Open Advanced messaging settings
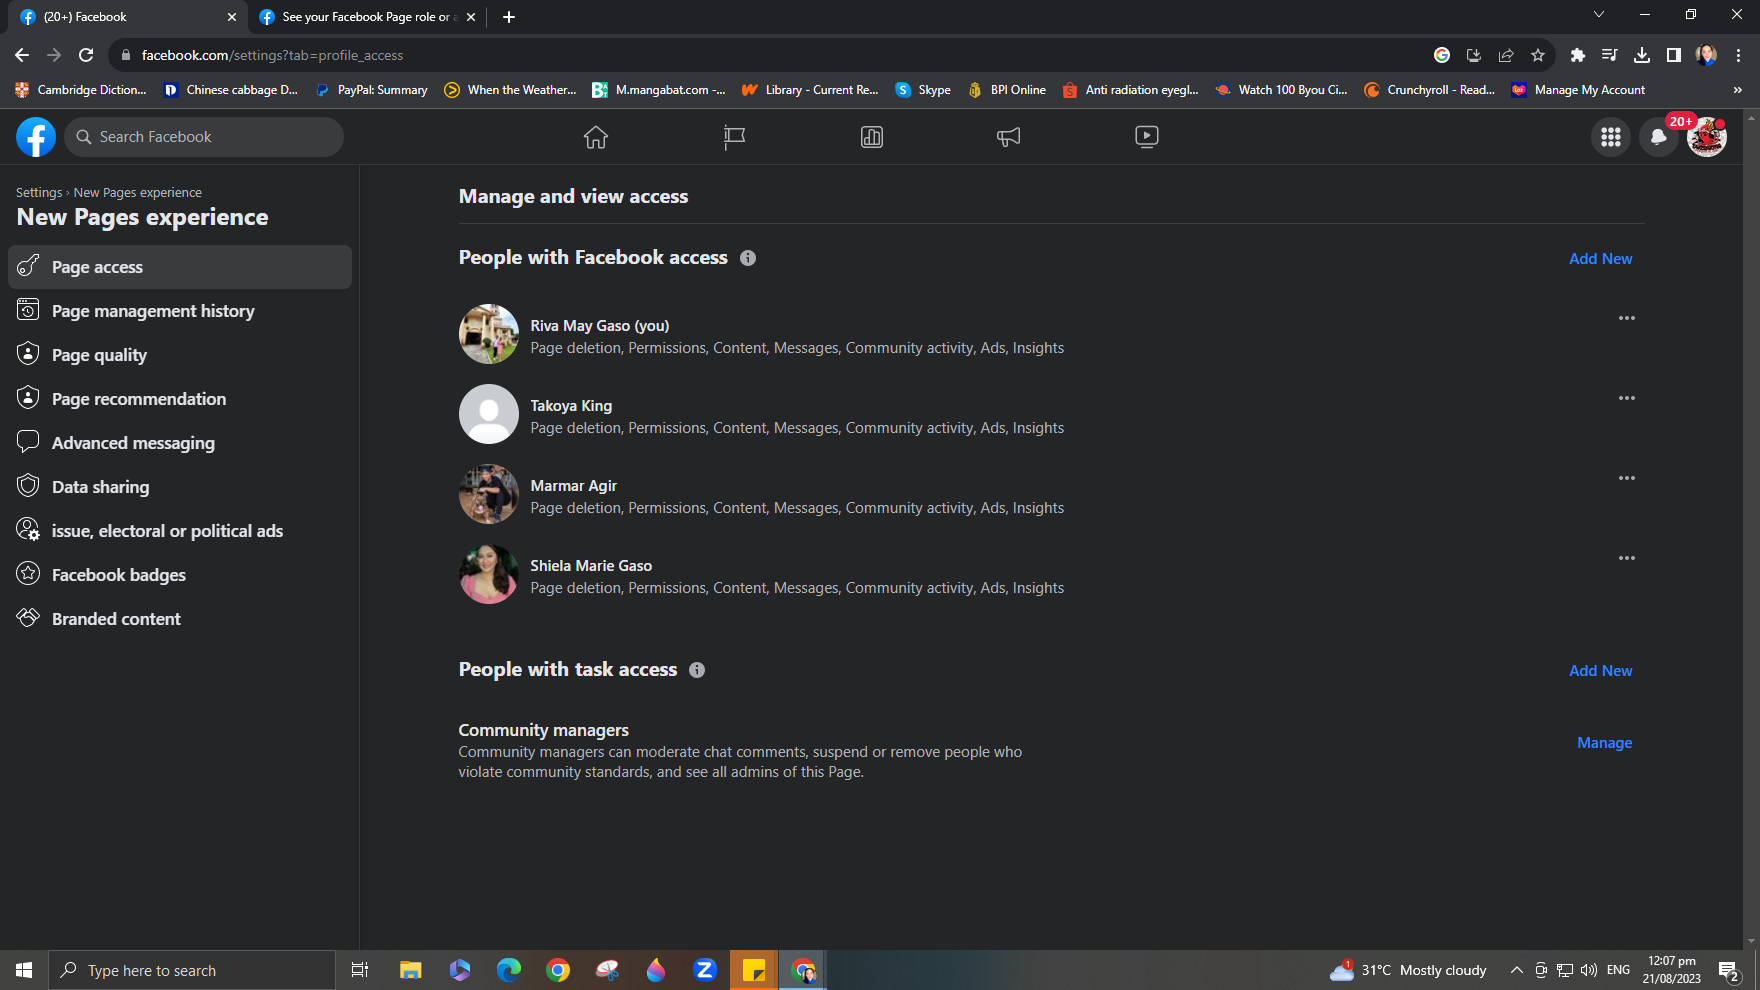This screenshot has height=990, width=1760. click(x=180, y=443)
